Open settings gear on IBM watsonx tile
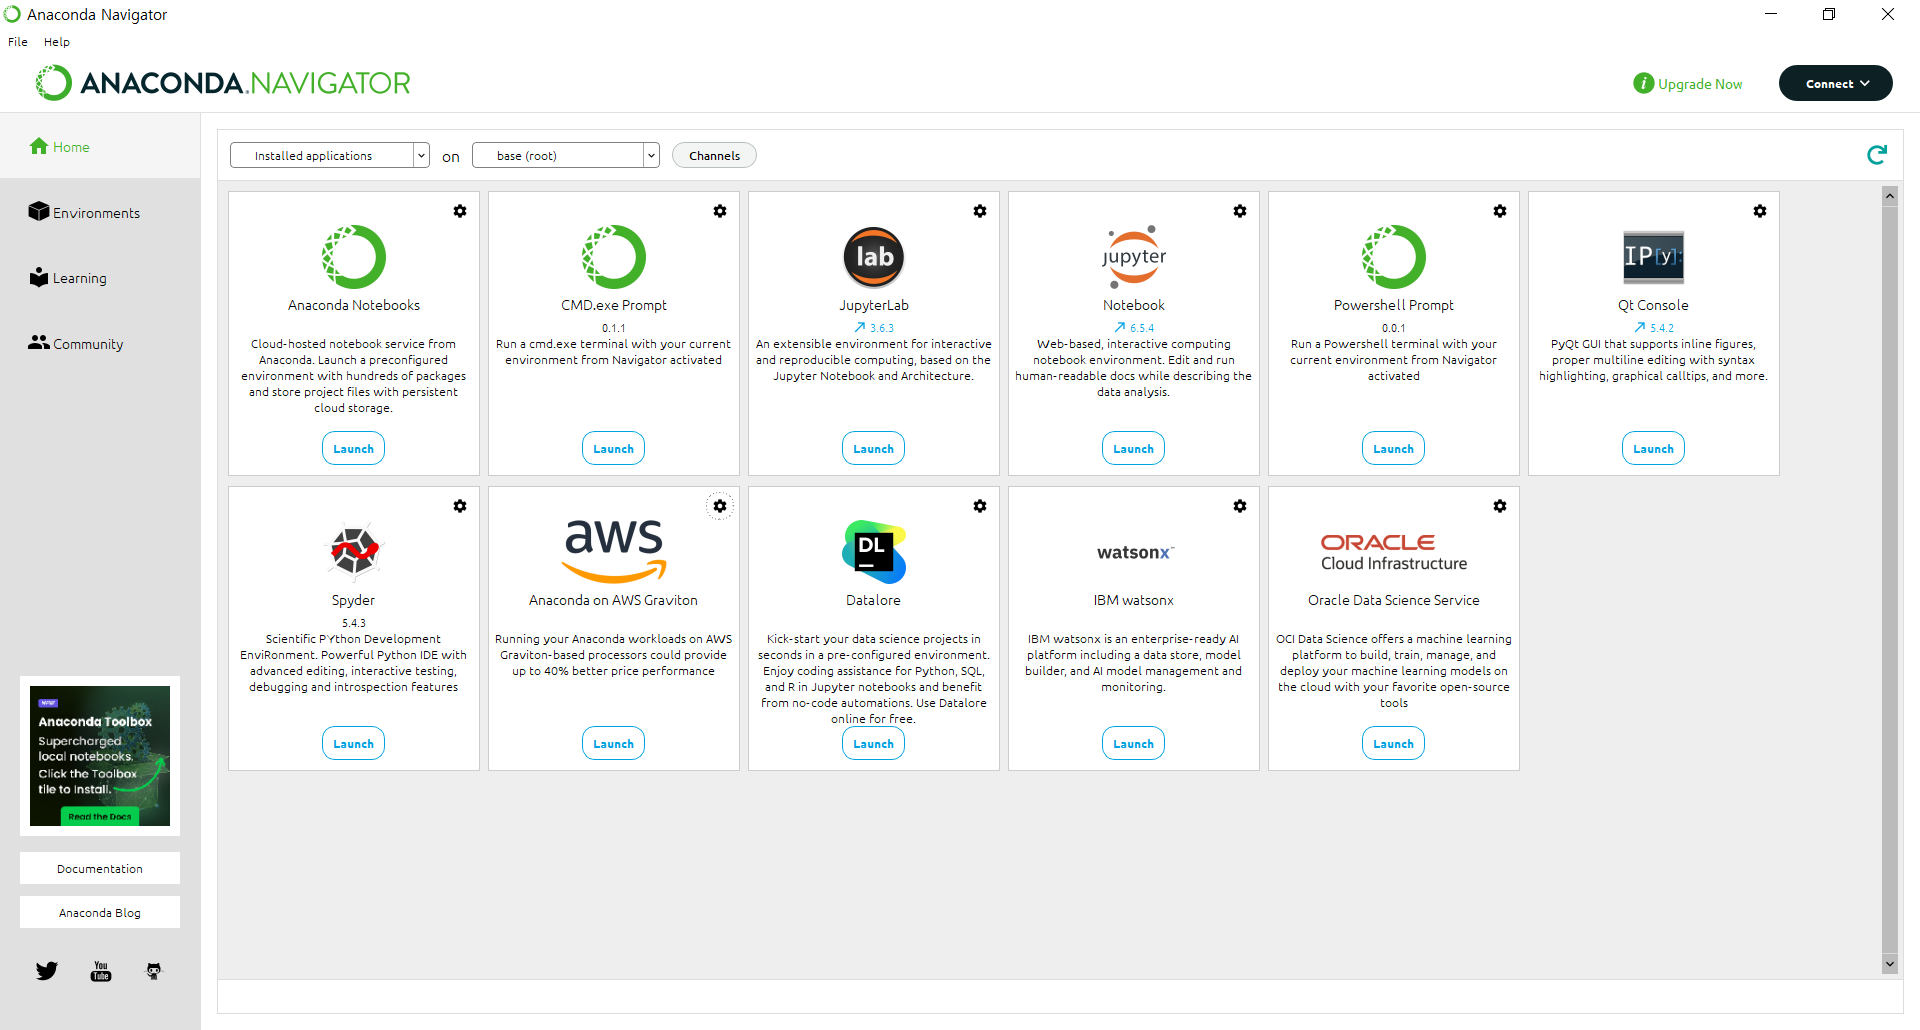The height and width of the screenshot is (1030, 1920). pyautogui.click(x=1240, y=506)
